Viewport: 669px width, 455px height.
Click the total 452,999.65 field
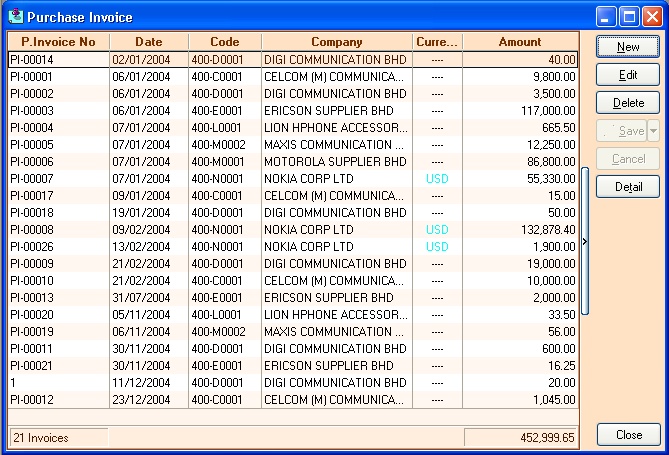520,438
